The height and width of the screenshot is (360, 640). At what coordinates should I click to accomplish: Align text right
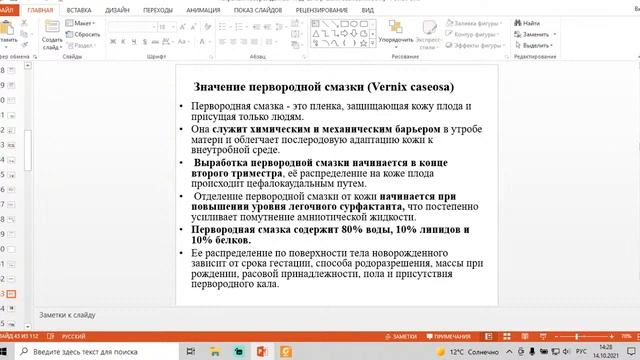pyautogui.click(x=244, y=42)
